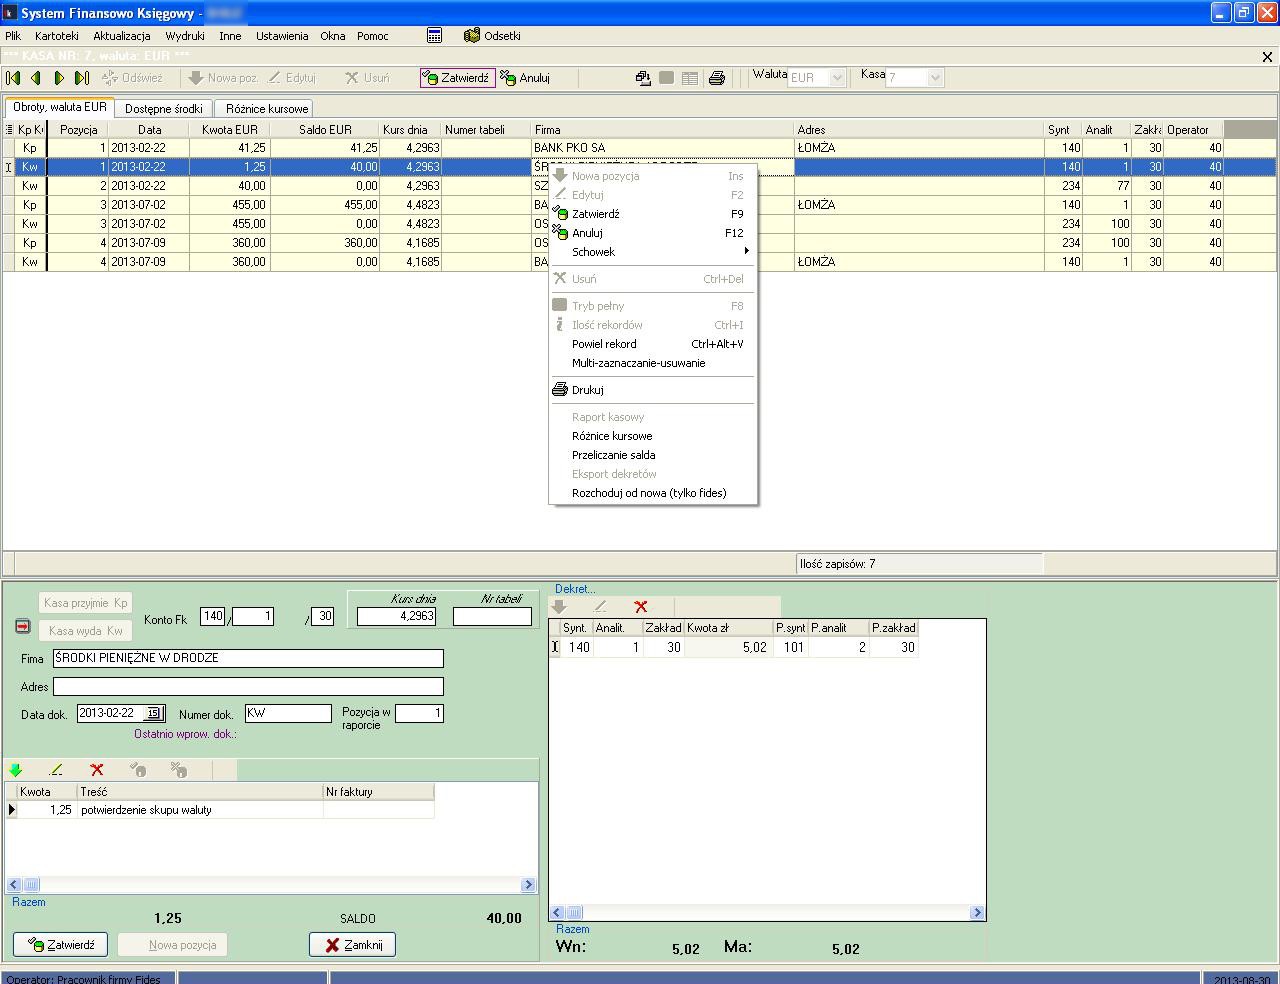1280x984 pixels.
Task: Click bottom Zatwierdź button in form
Action: [60, 945]
